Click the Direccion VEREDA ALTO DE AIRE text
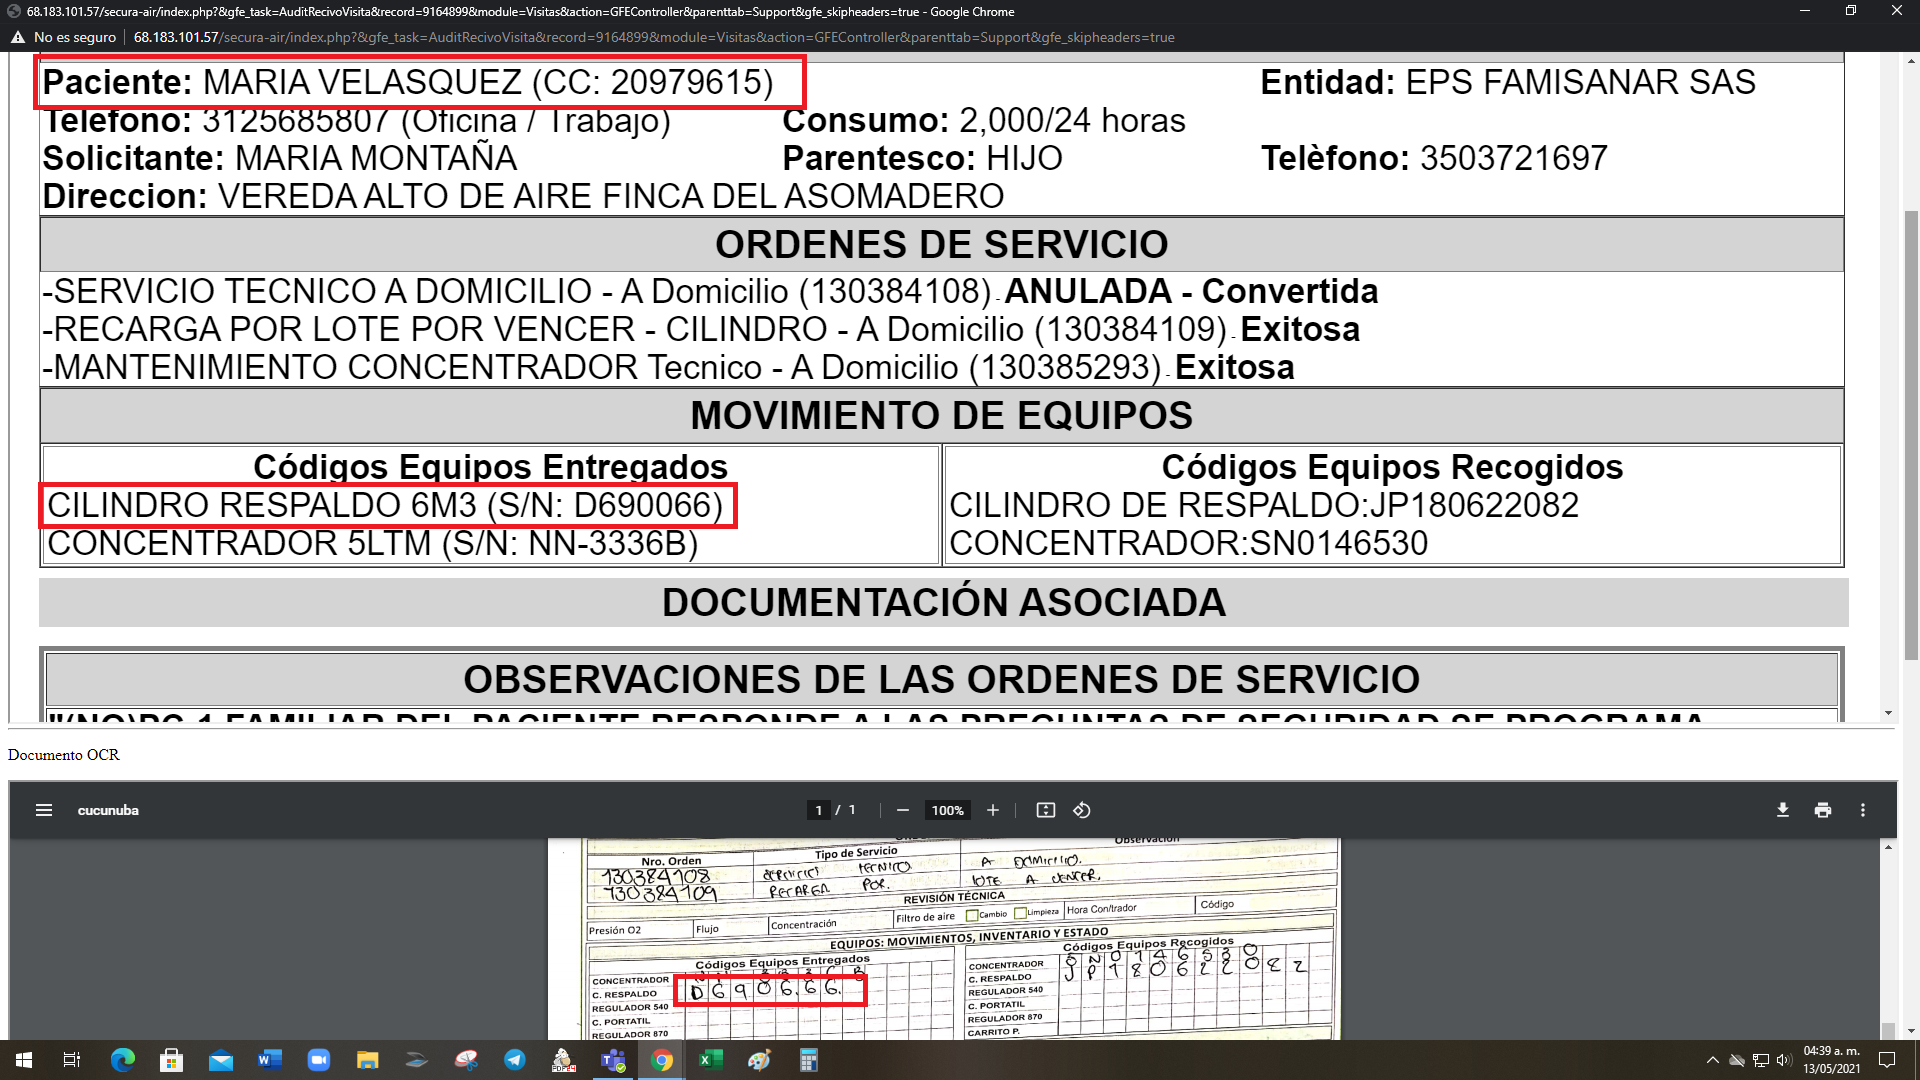Screen dimensions: 1920x1080 tap(523, 196)
